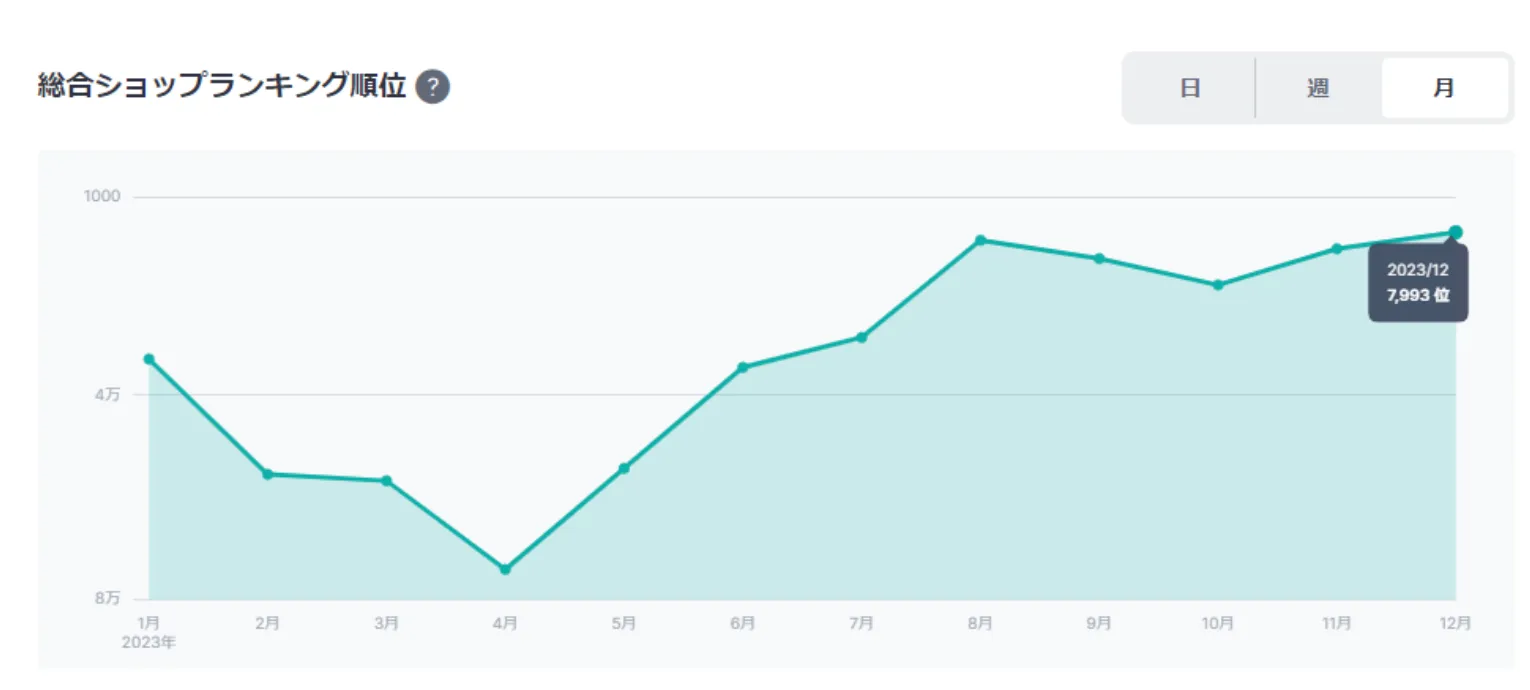Click the 2月 data point on chart
The image size is (1530, 690).
tap(268, 474)
